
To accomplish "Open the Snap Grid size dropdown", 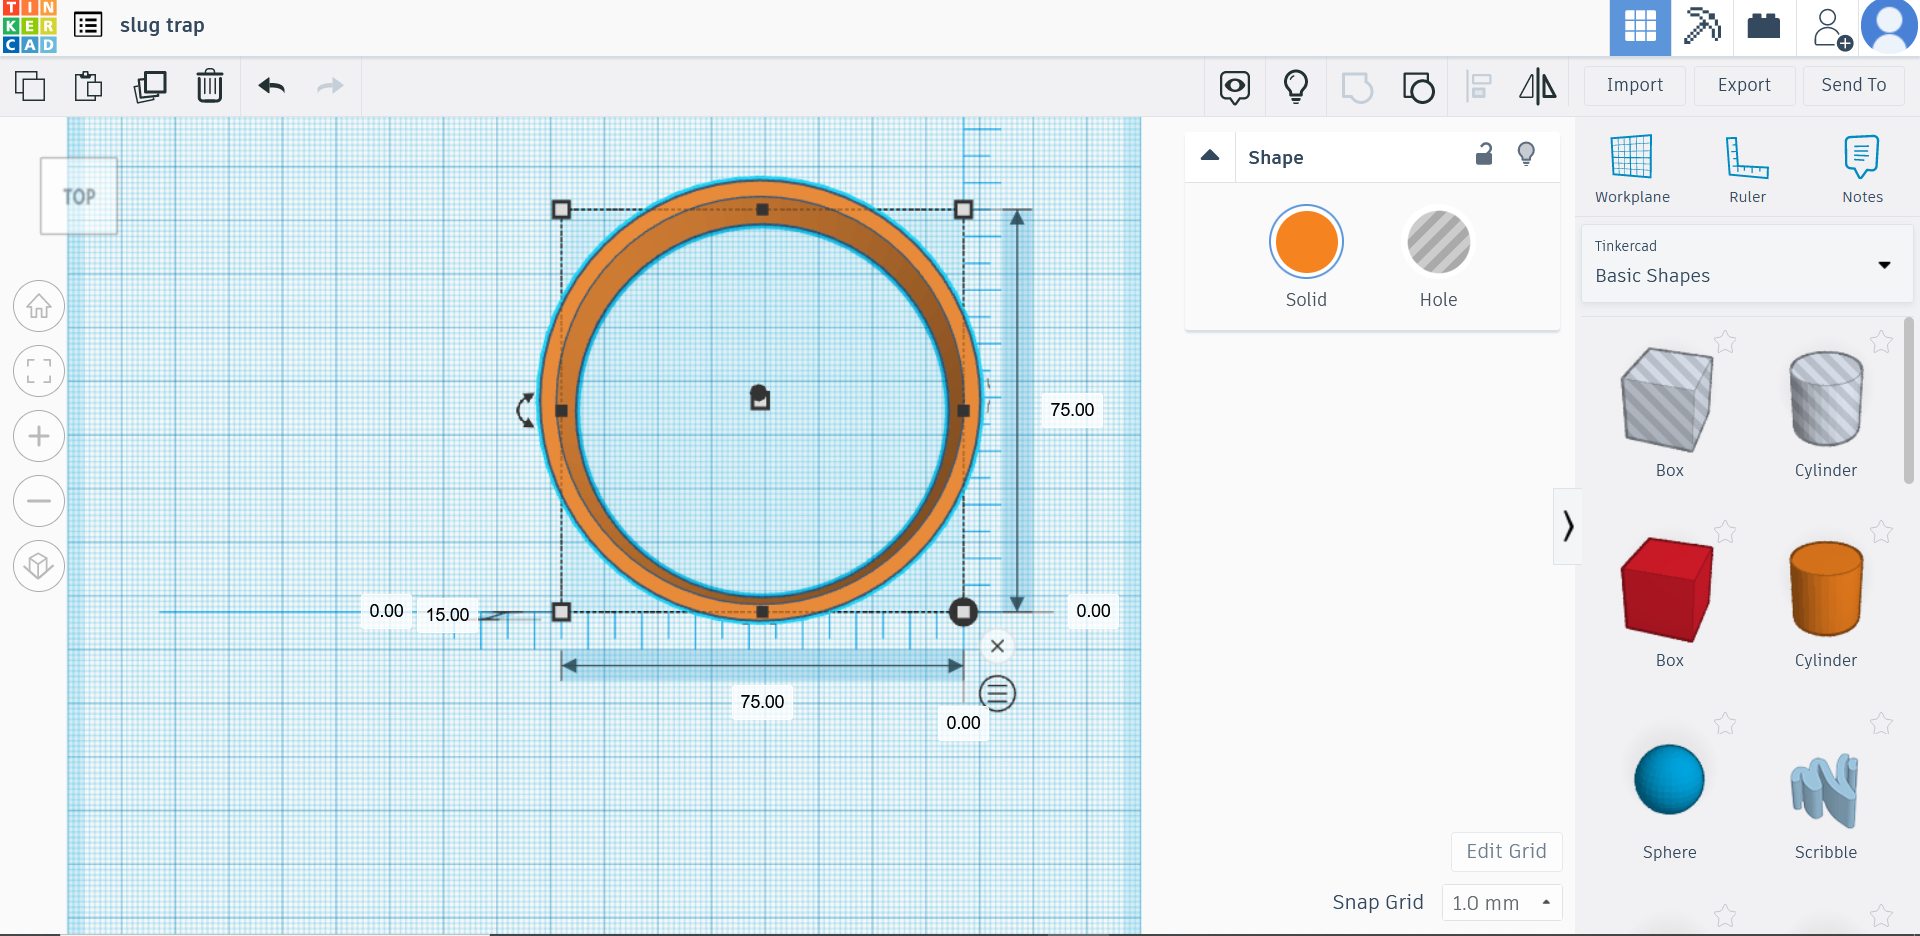I will (x=1501, y=902).
